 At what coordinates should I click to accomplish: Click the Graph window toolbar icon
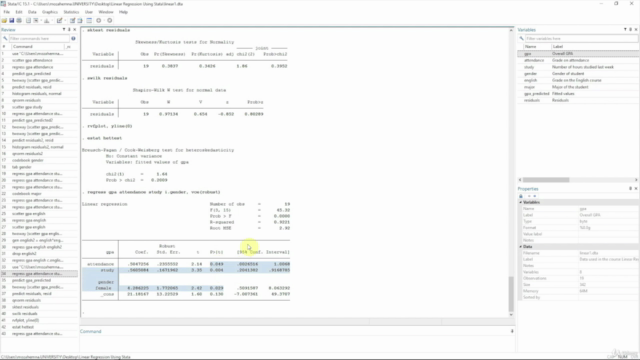47,20
